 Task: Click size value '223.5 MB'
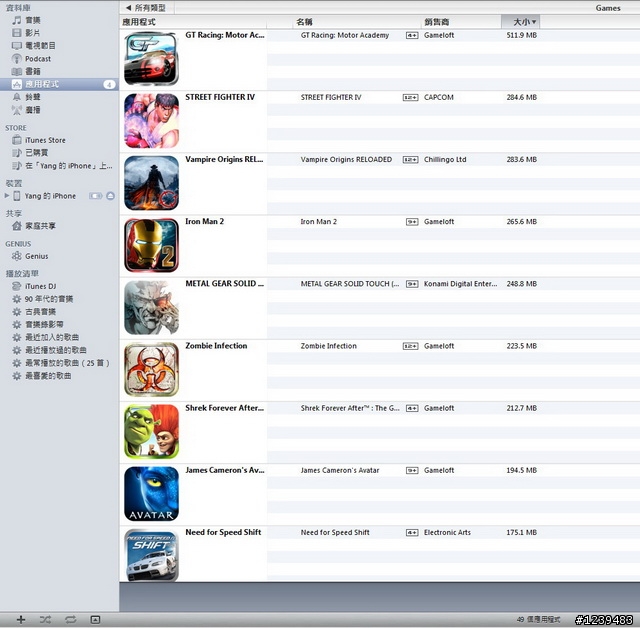click(x=522, y=346)
